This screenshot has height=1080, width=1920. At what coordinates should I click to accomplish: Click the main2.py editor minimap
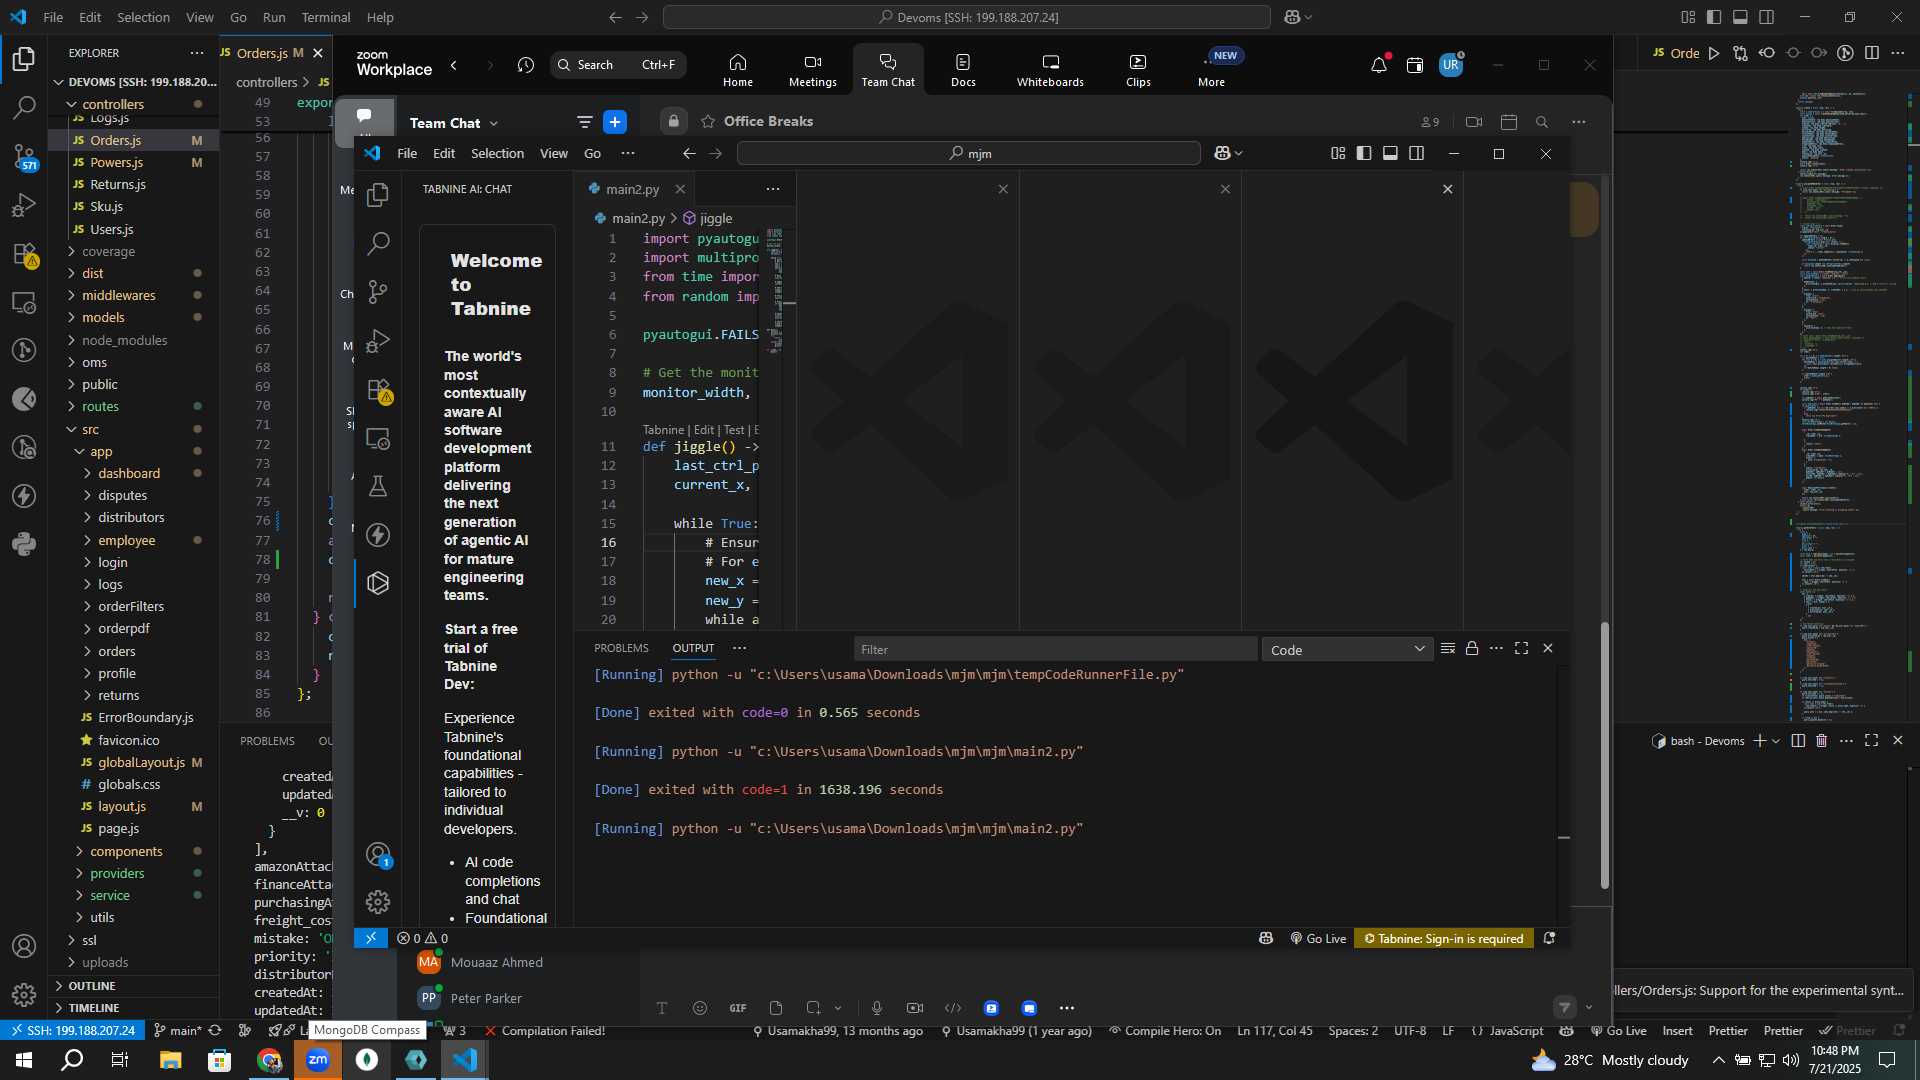pyautogui.click(x=775, y=290)
